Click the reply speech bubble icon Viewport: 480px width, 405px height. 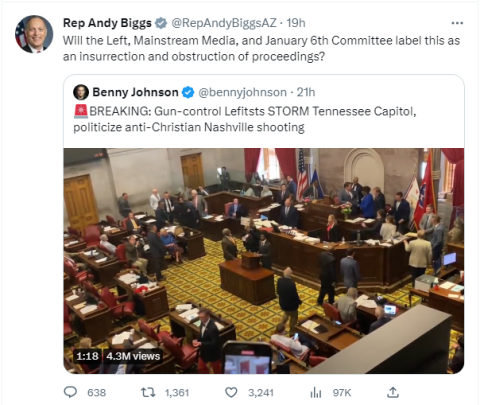point(70,392)
